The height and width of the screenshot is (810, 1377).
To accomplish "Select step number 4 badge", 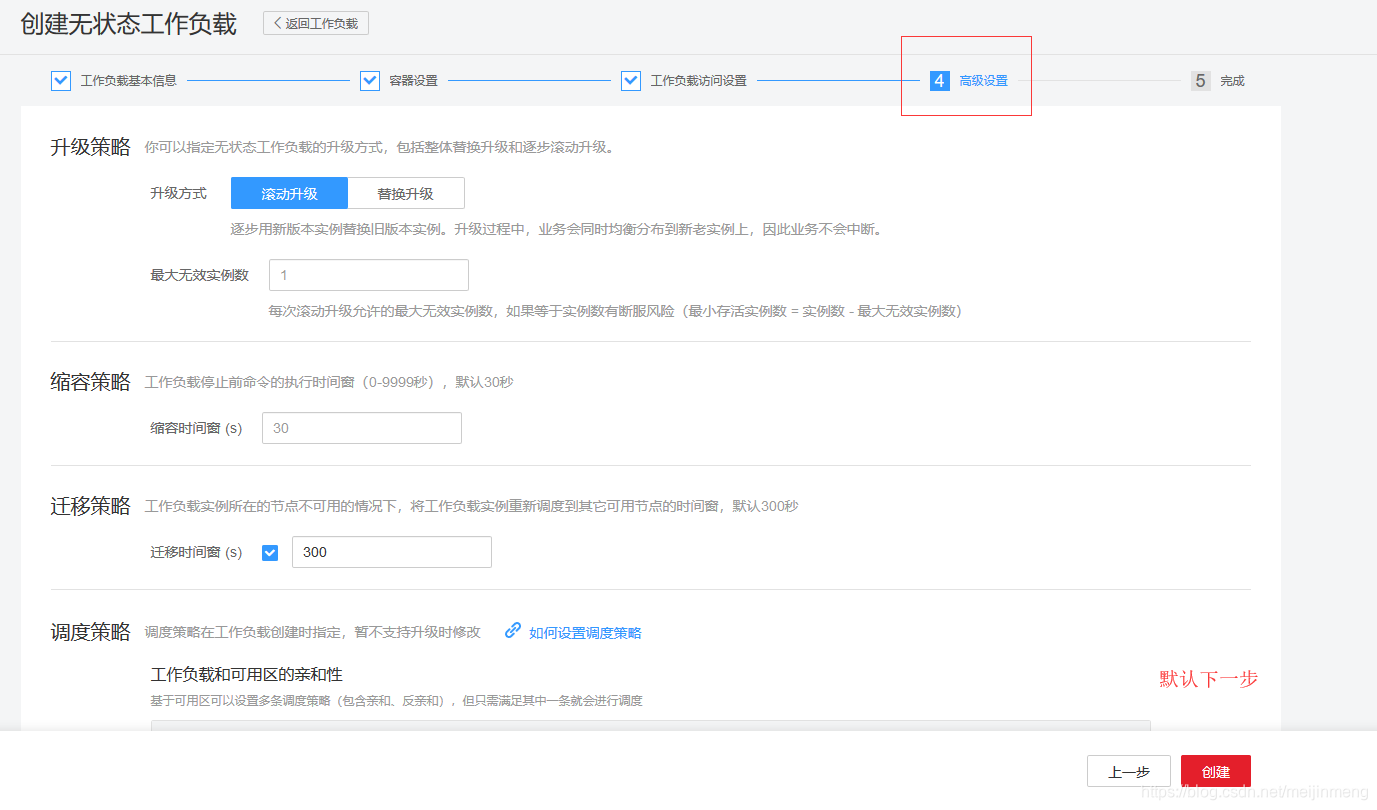I will [x=939, y=81].
